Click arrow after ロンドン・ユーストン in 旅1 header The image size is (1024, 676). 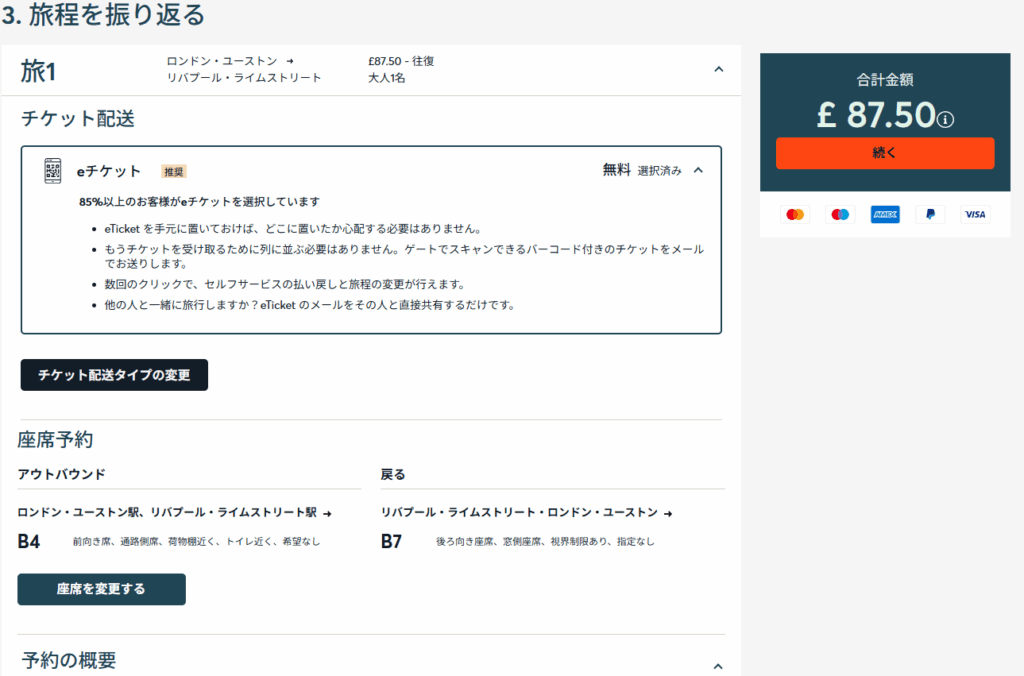pyautogui.click(x=290, y=61)
